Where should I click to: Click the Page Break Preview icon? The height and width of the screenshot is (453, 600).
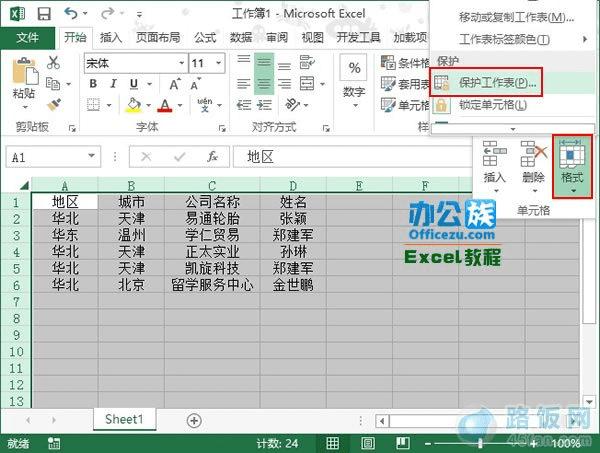(x=403, y=443)
